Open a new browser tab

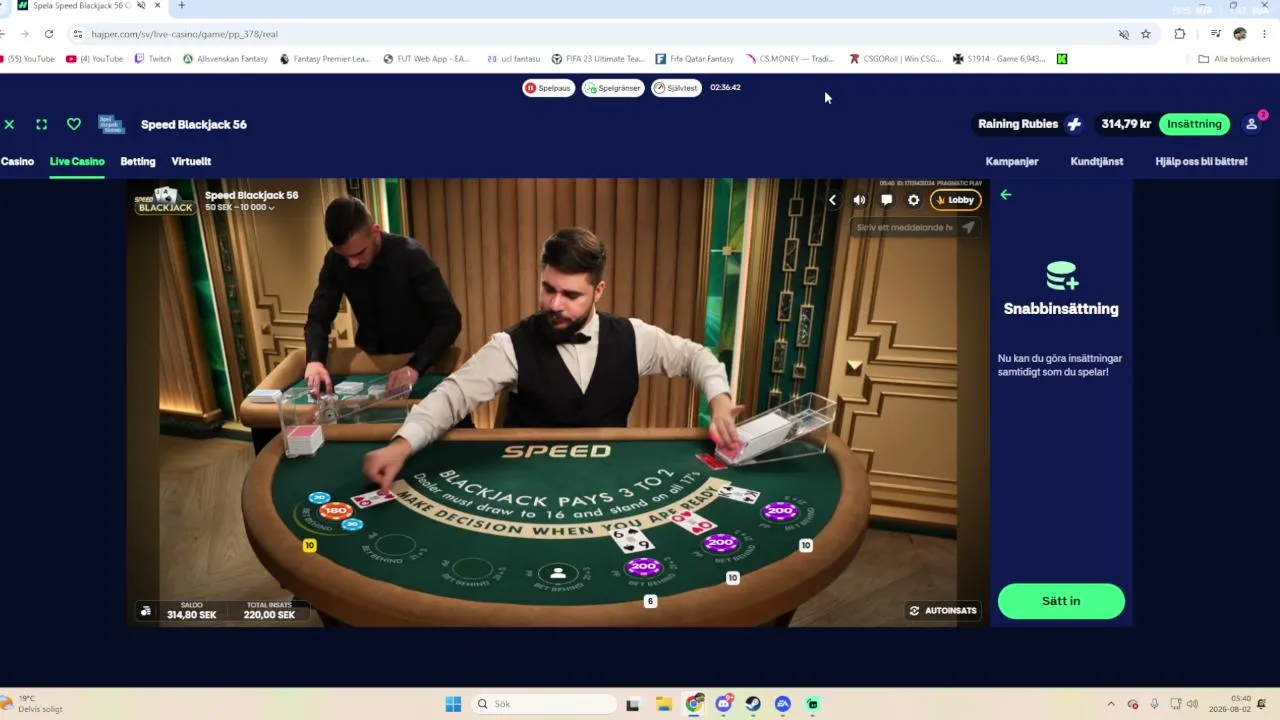[181, 6]
